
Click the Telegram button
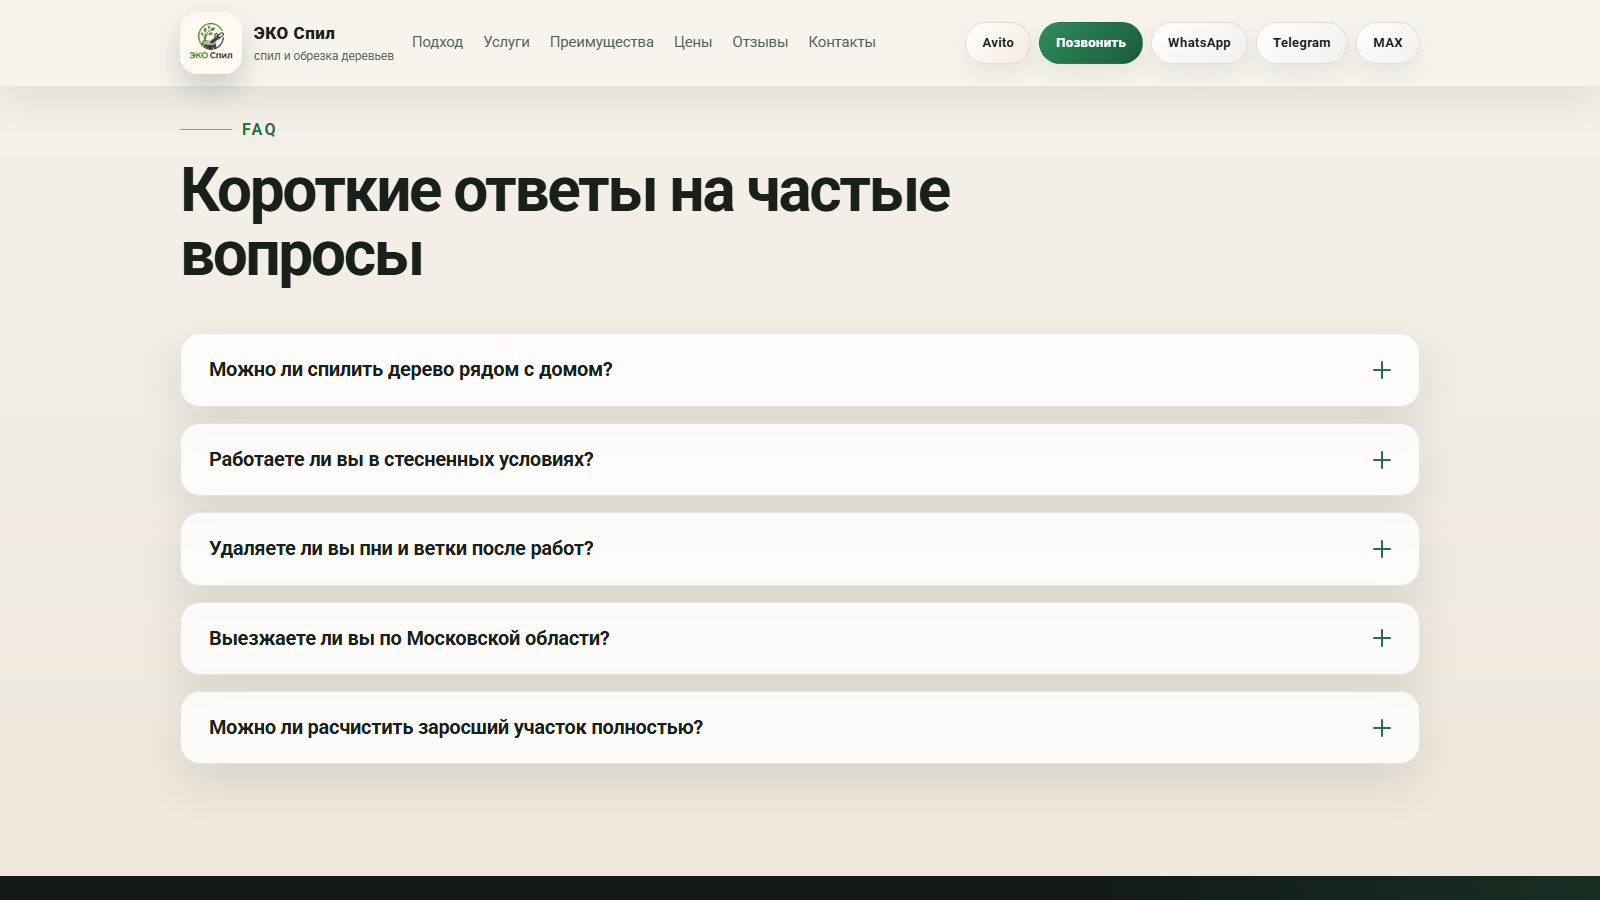point(1302,43)
